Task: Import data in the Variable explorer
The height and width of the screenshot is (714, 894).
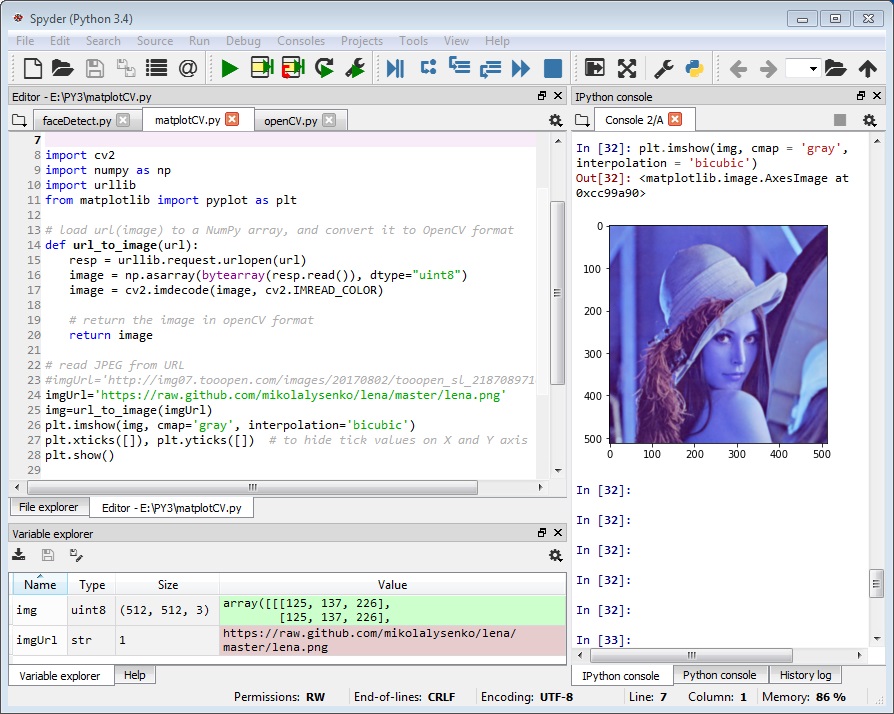Action: click(x=19, y=554)
